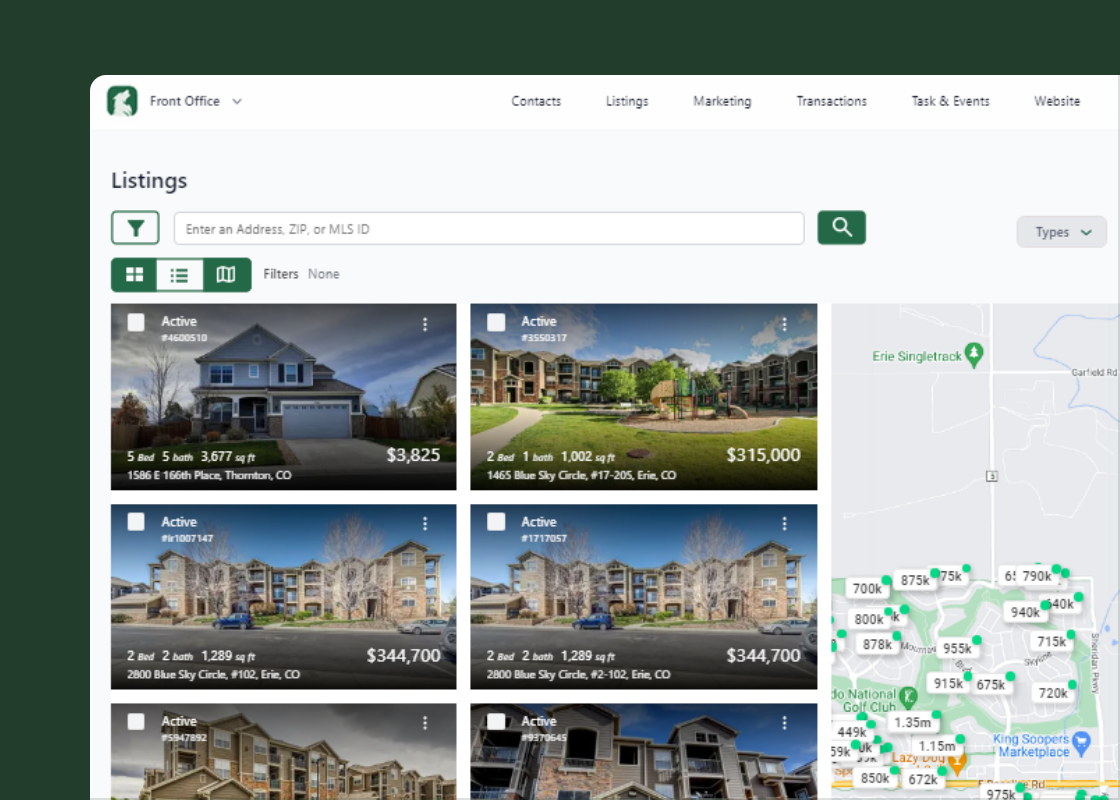Select the 700k map price marker
This screenshot has width=1120, height=800.
coord(867,589)
